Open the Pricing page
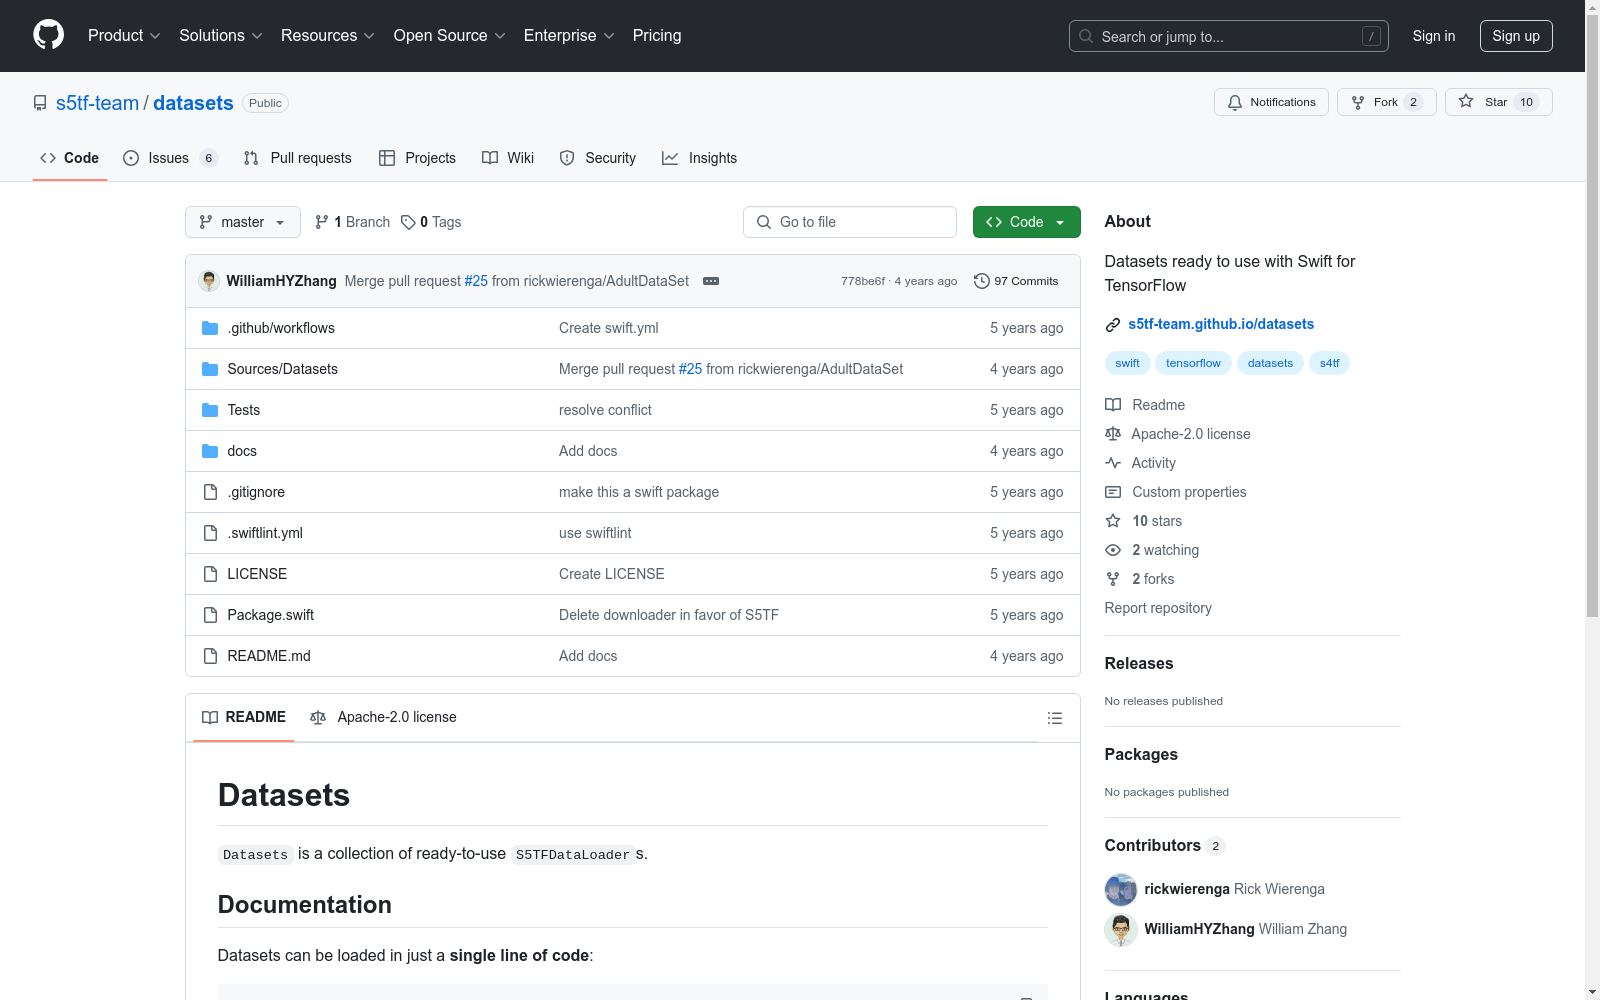 tap(657, 36)
